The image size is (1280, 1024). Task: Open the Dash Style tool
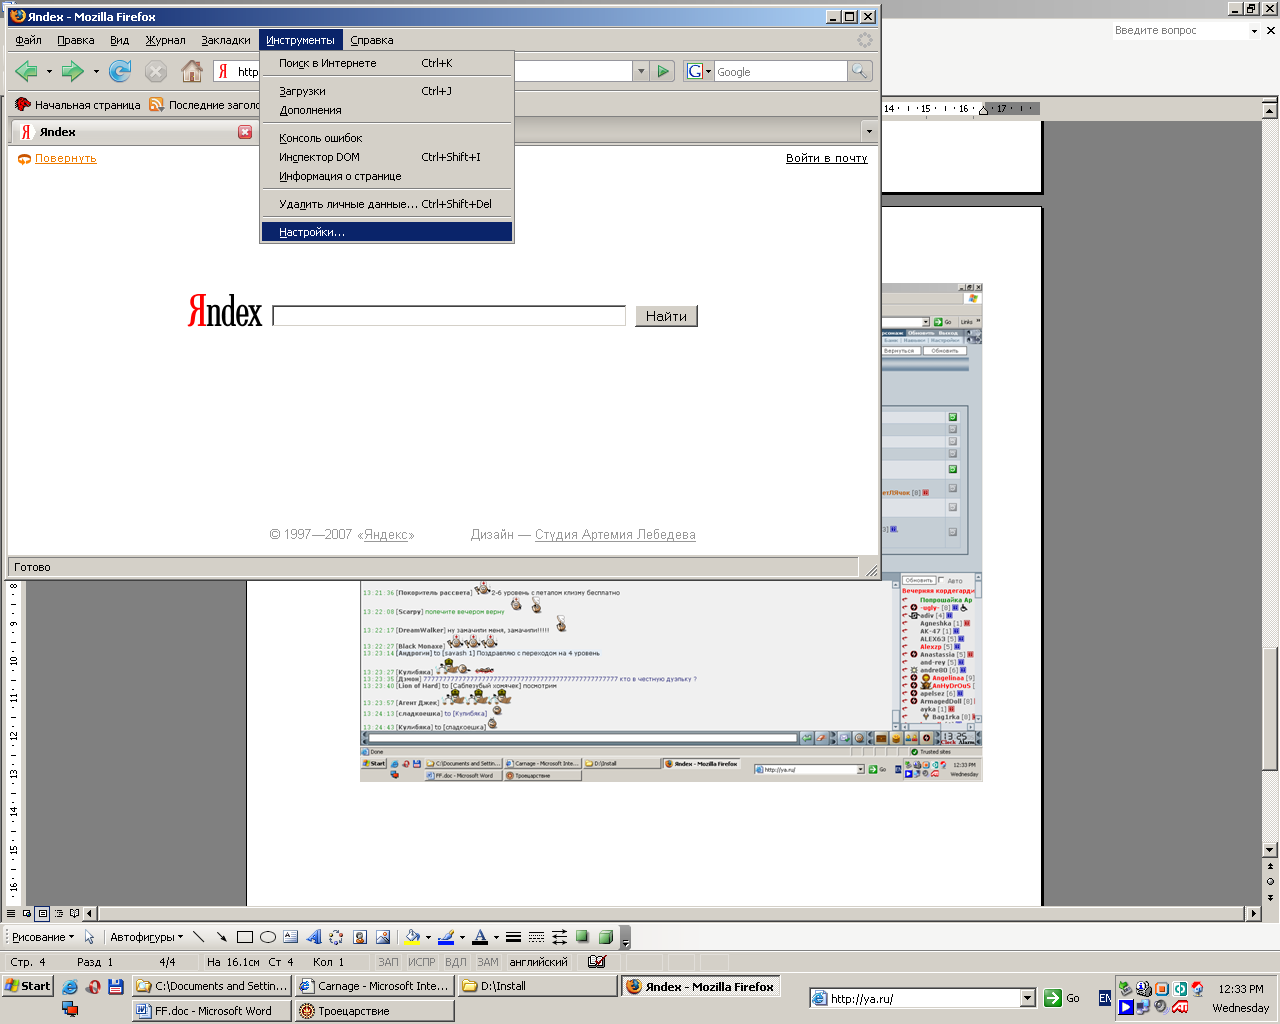(536, 937)
